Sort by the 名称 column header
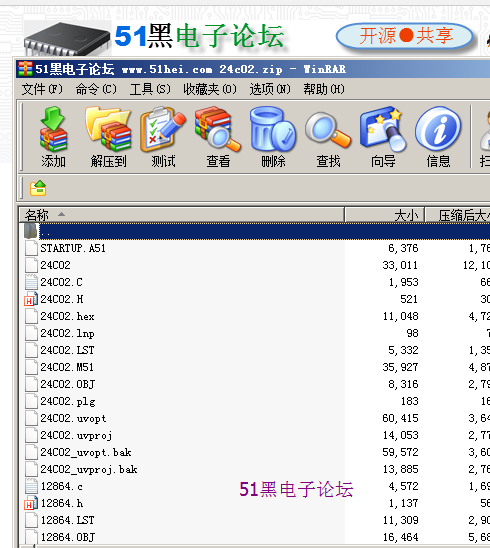The width and height of the screenshot is (490, 548). tap(182, 215)
